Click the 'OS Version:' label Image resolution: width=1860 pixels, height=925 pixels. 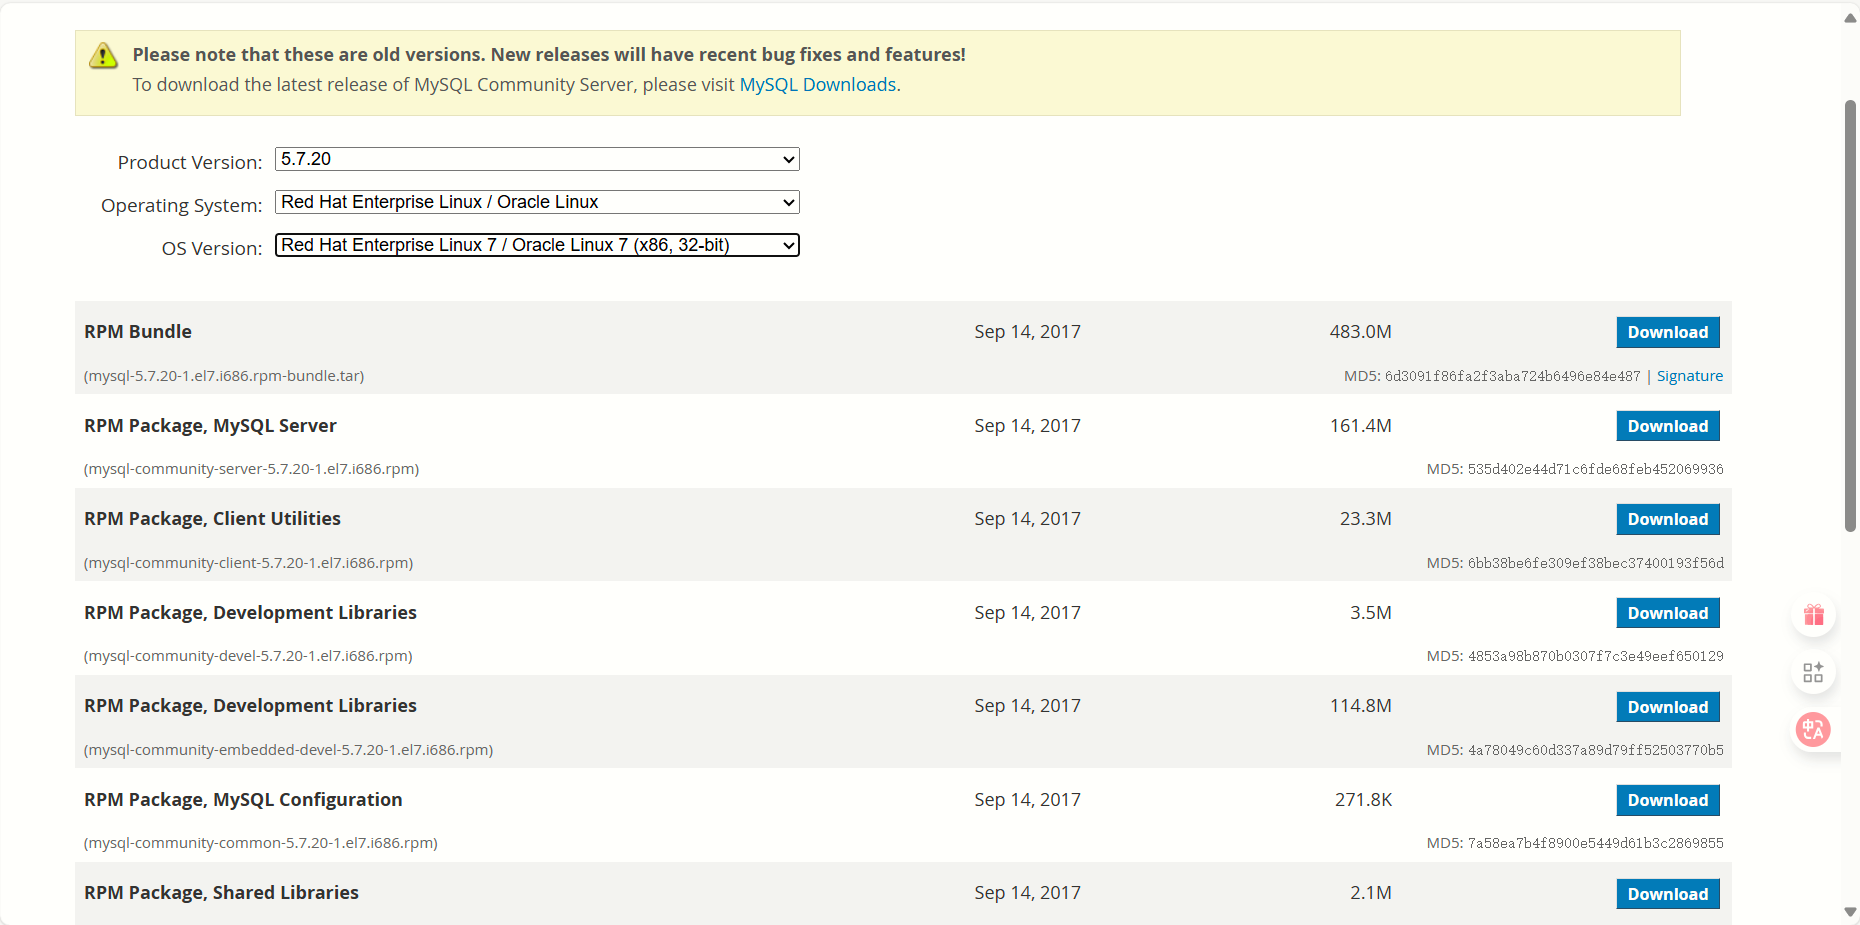(x=212, y=248)
